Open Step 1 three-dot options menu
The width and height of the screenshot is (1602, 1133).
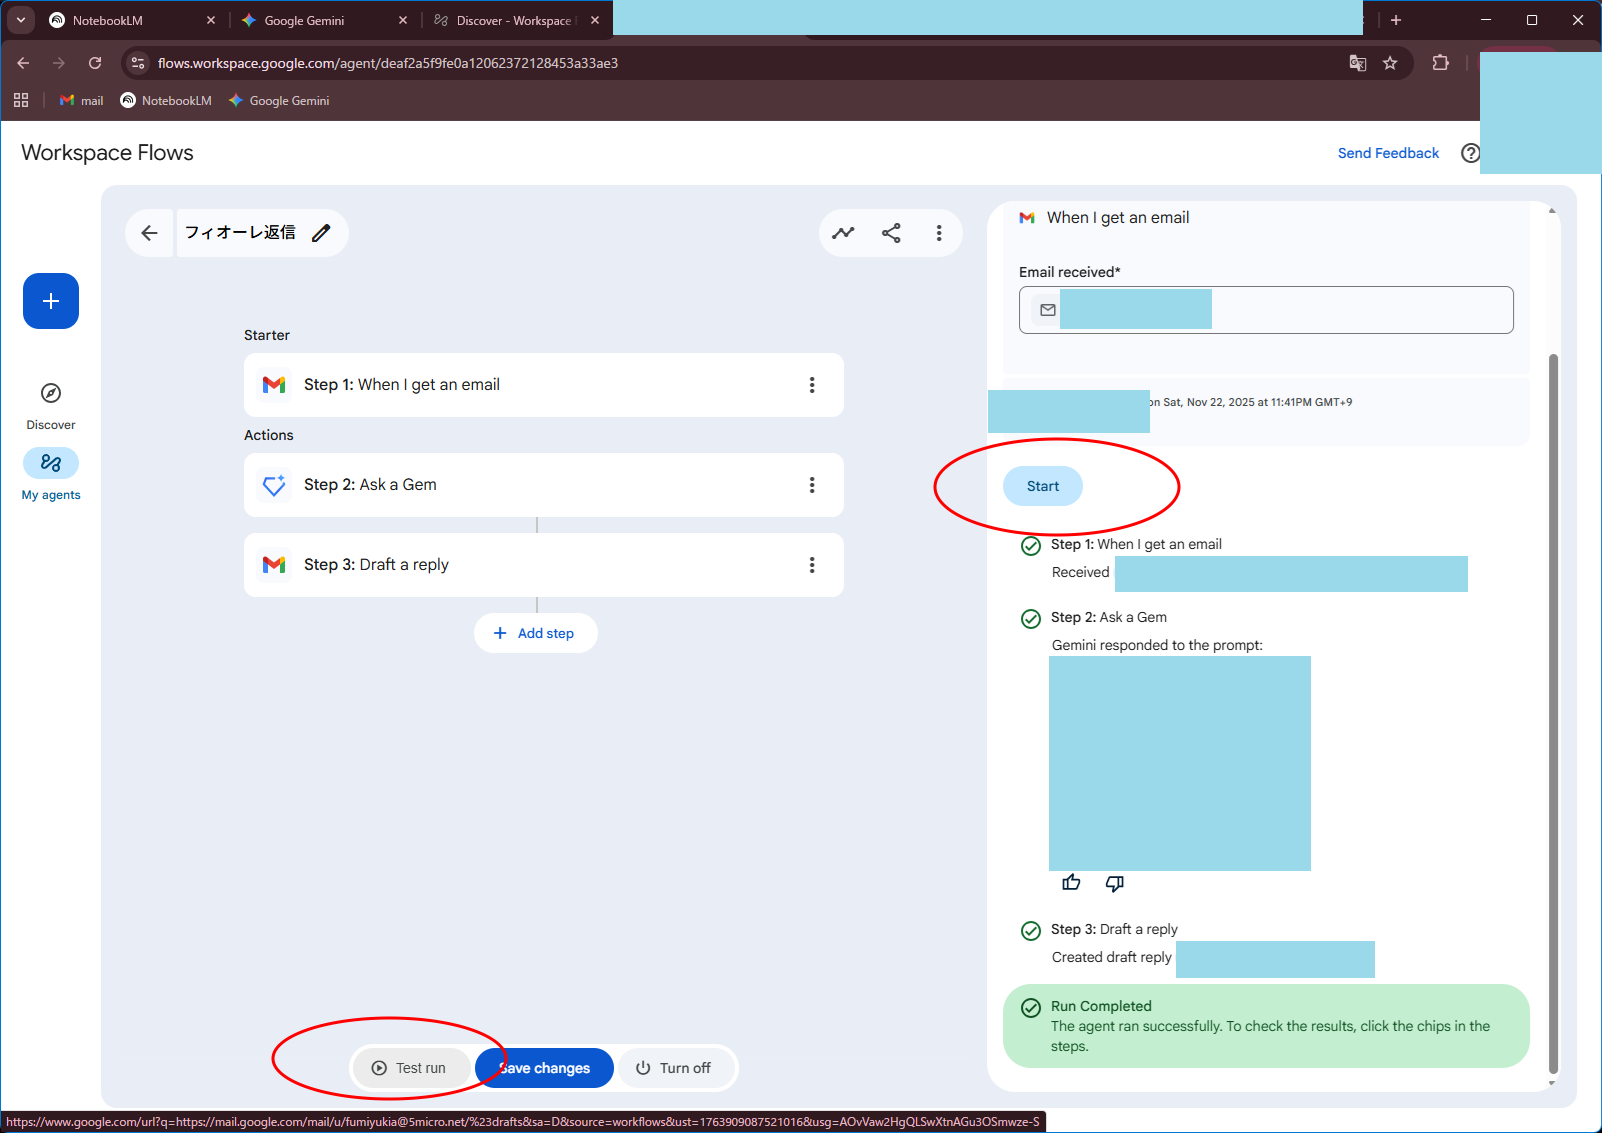[x=811, y=385]
